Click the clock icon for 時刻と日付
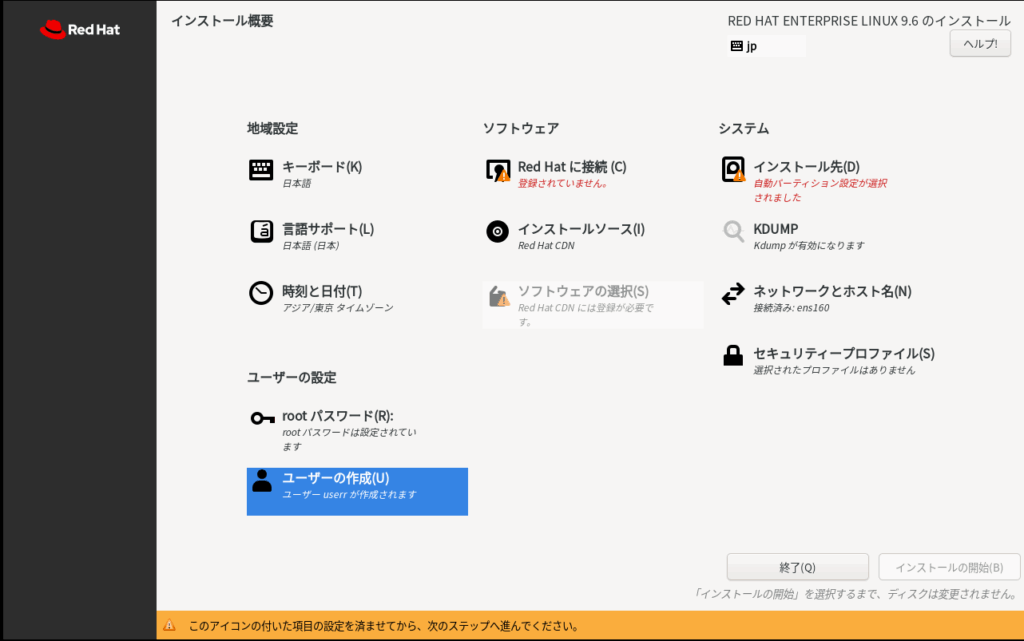 261,294
